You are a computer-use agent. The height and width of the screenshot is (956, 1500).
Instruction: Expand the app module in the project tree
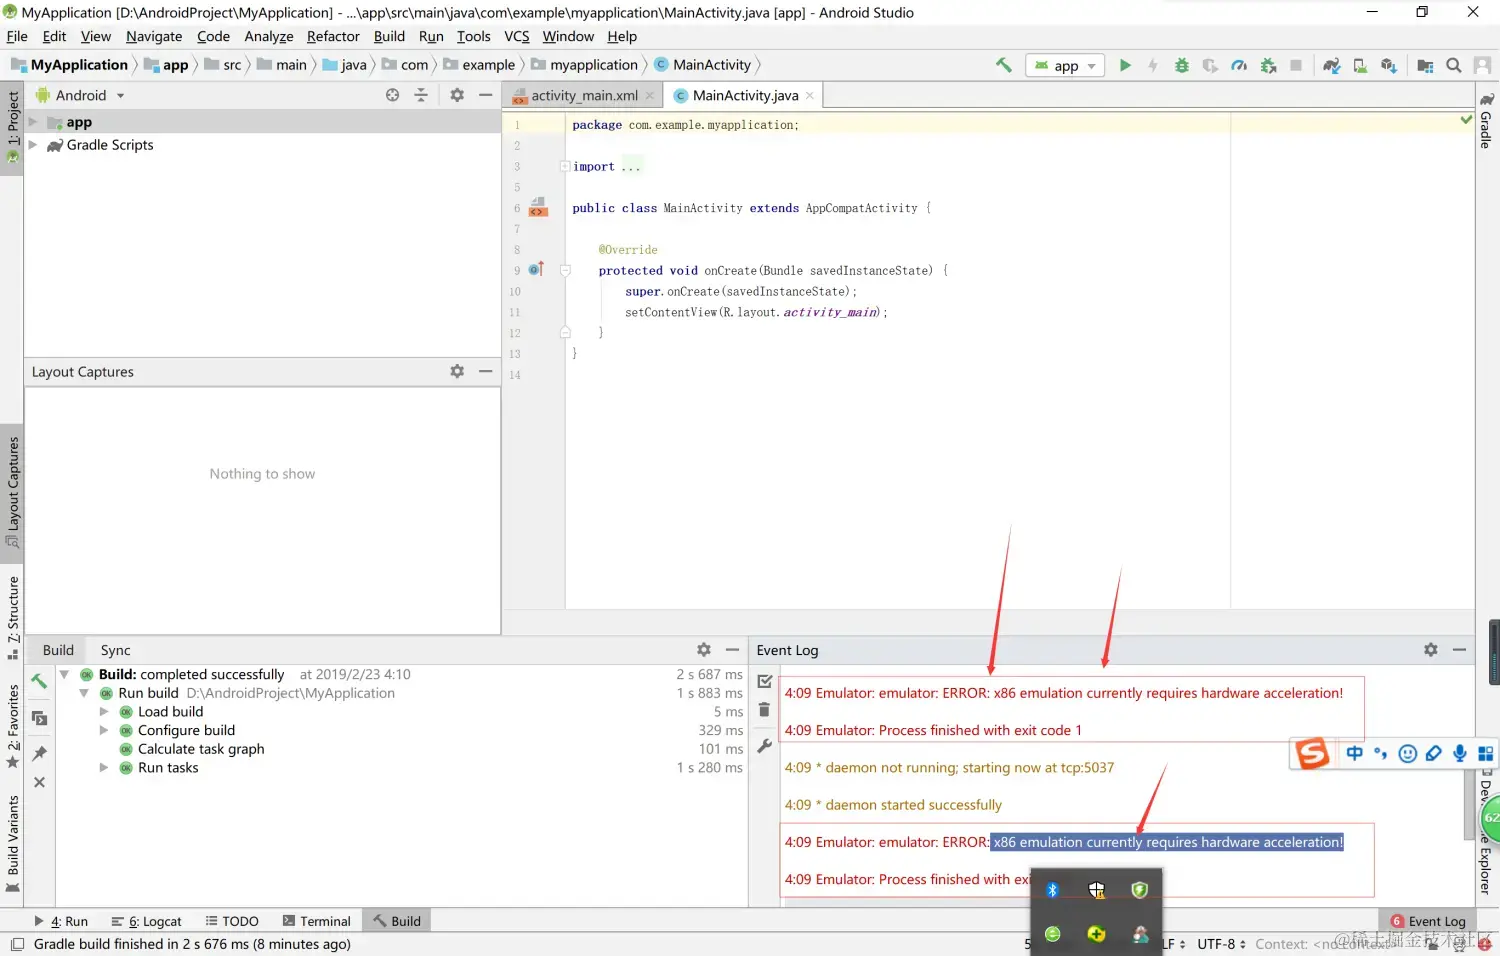(x=33, y=122)
